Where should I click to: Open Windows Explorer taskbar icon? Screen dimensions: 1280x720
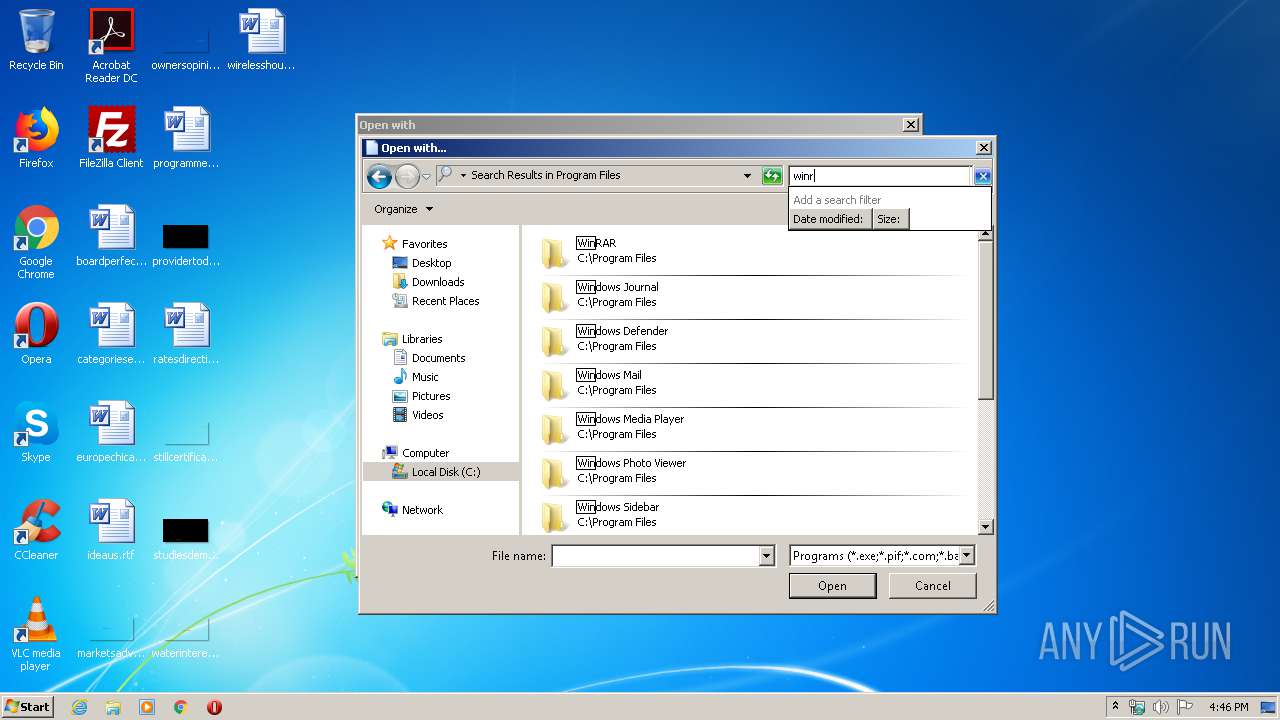113,707
